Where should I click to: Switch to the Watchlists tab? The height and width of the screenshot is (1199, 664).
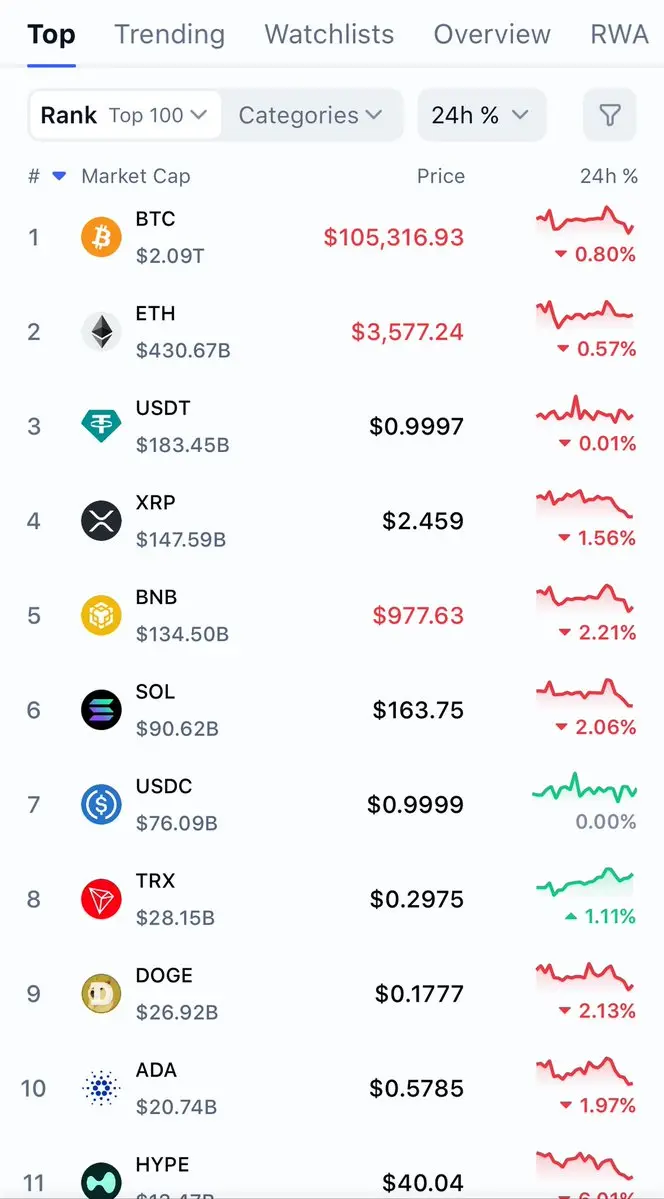329,35
